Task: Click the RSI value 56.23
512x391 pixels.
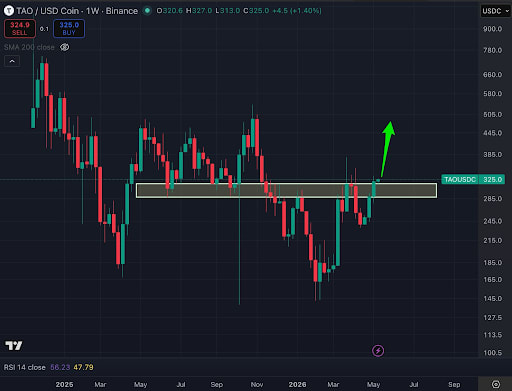Action: 60,367
